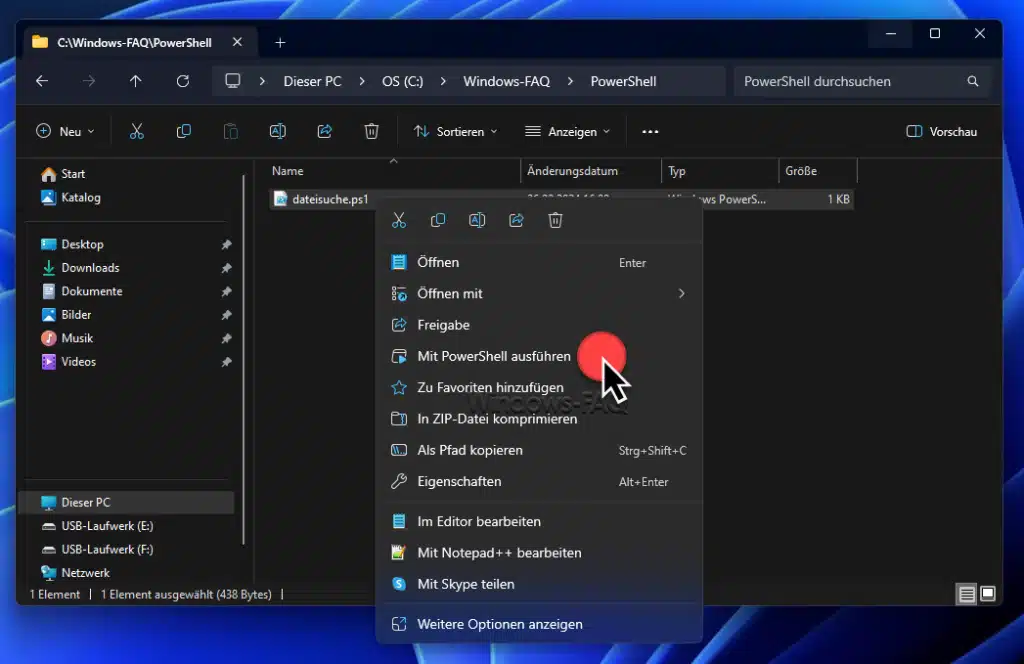Click the PowerShell breadcrumb segment
Viewport: 1024px width, 664px height.
coord(623,81)
